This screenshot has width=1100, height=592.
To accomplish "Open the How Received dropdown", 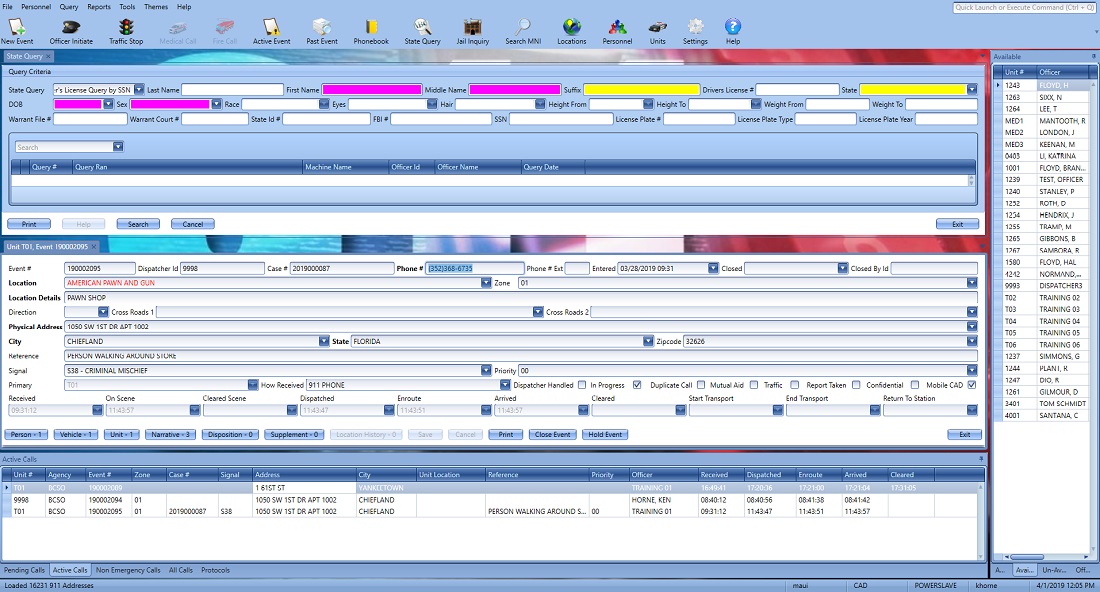I will coord(505,384).
